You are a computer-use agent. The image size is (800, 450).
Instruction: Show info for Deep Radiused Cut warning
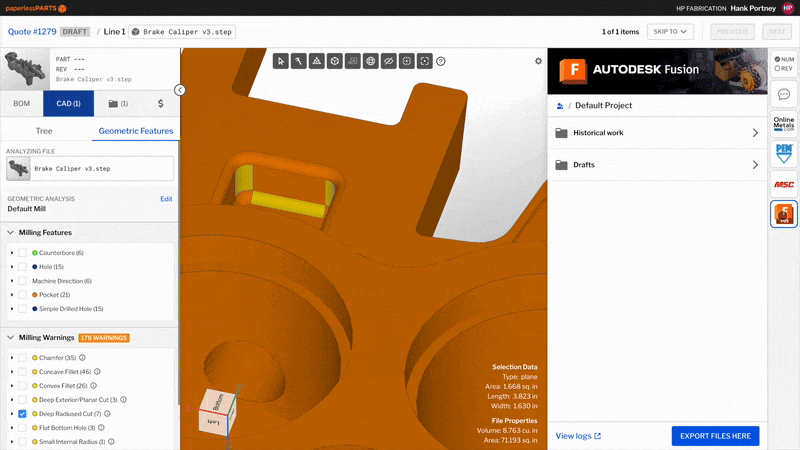tap(107, 414)
